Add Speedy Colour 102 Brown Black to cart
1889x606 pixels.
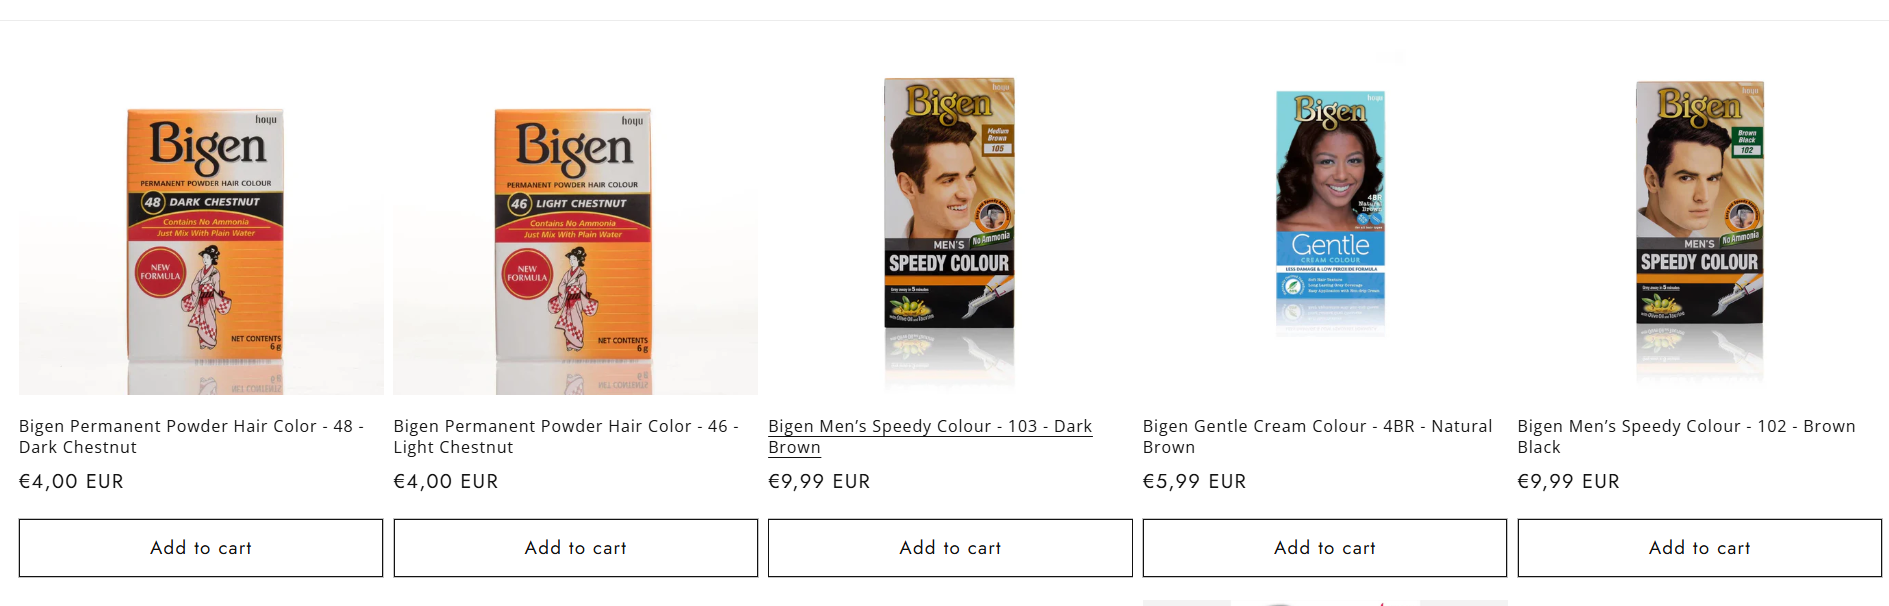(x=1699, y=548)
